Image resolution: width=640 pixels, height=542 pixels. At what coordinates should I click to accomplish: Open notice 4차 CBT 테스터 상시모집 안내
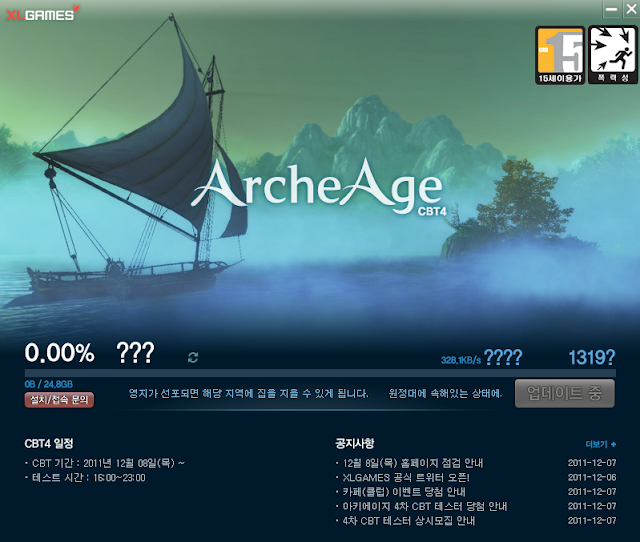(x=409, y=520)
